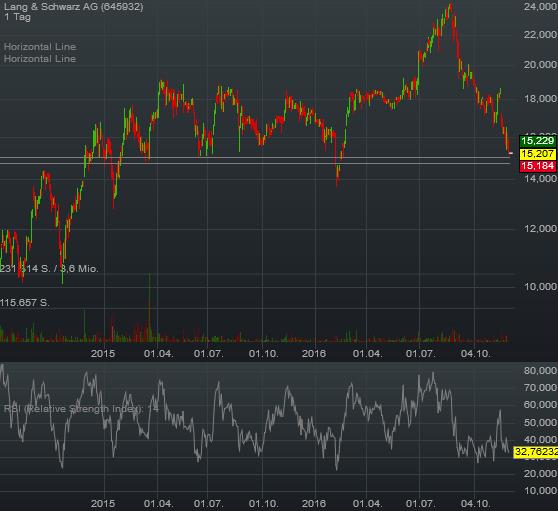Click 2016 on the price chart date axis
558x511 pixels.
[x=314, y=354]
